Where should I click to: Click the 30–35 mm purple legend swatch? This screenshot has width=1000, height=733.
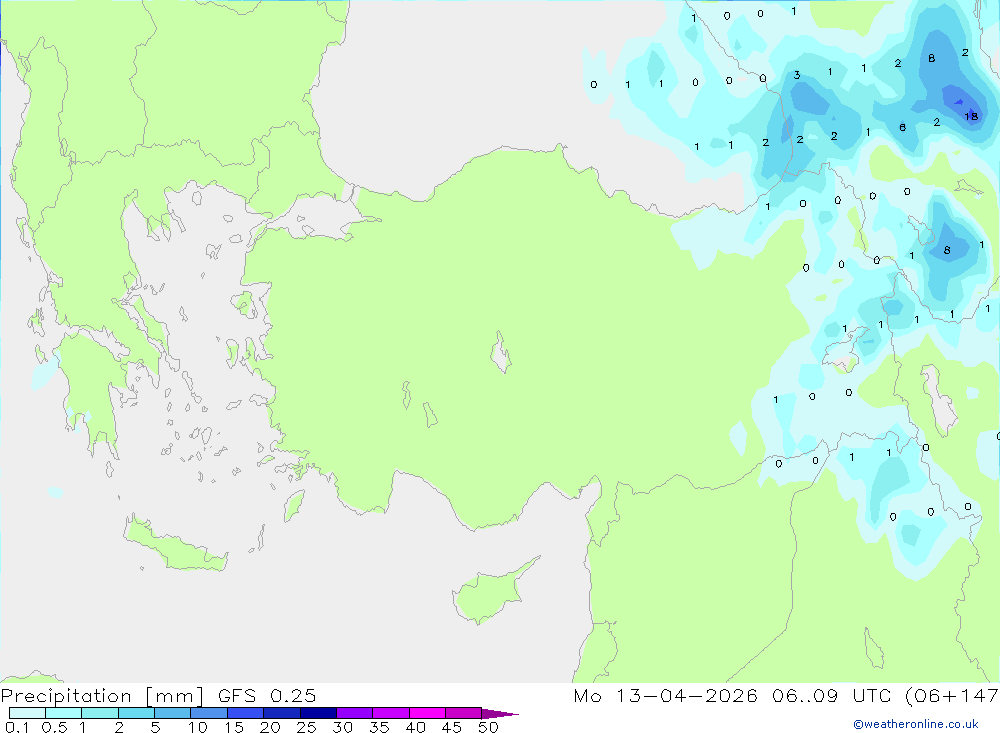(355, 713)
